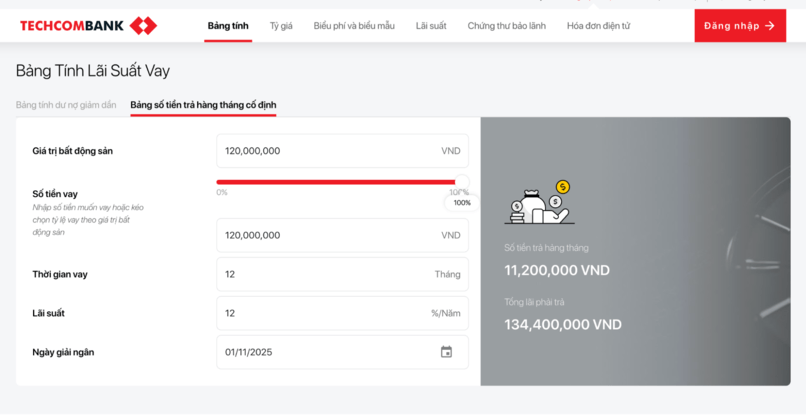This screenshot has width=806, height=418.
Task: Click the Giá trị bất động sản label
Action: pyautogui.click(x=72, y=151)
